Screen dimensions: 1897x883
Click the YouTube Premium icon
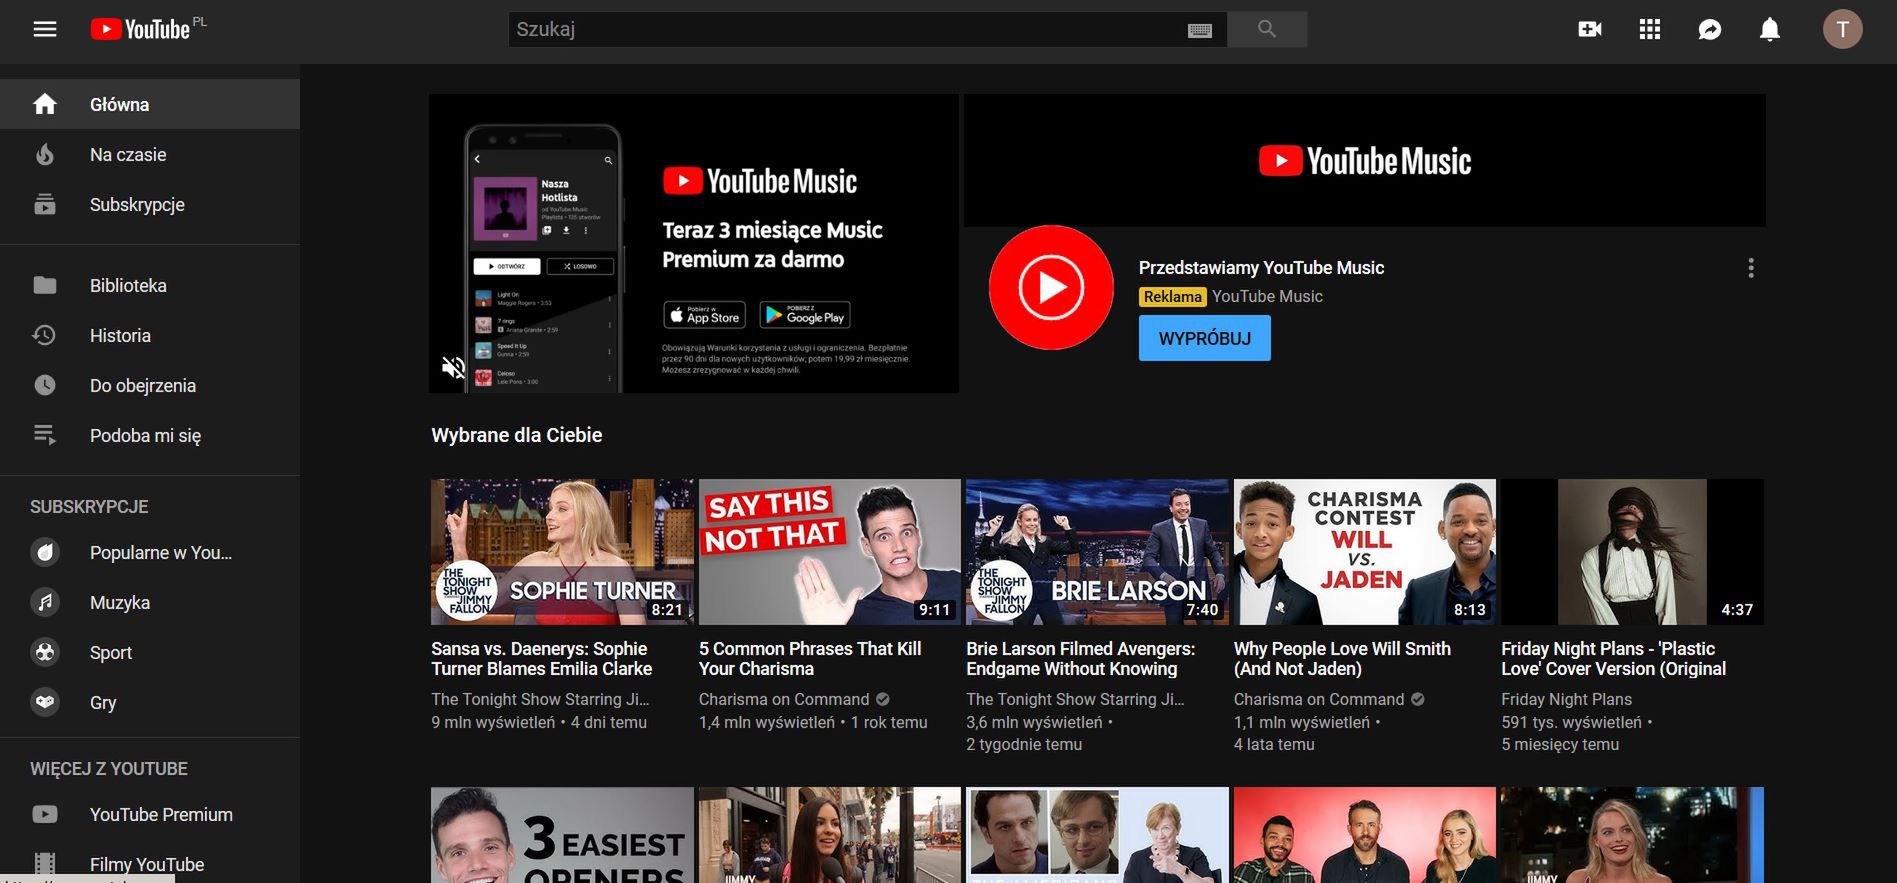click(x=45, y=814)
